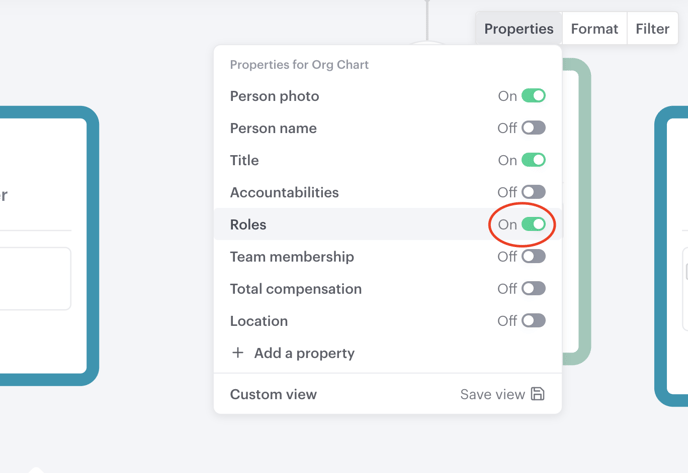The image size is (688, 473).
Task: Enable the Team membership toggle
Action: (x=534, y=256)
